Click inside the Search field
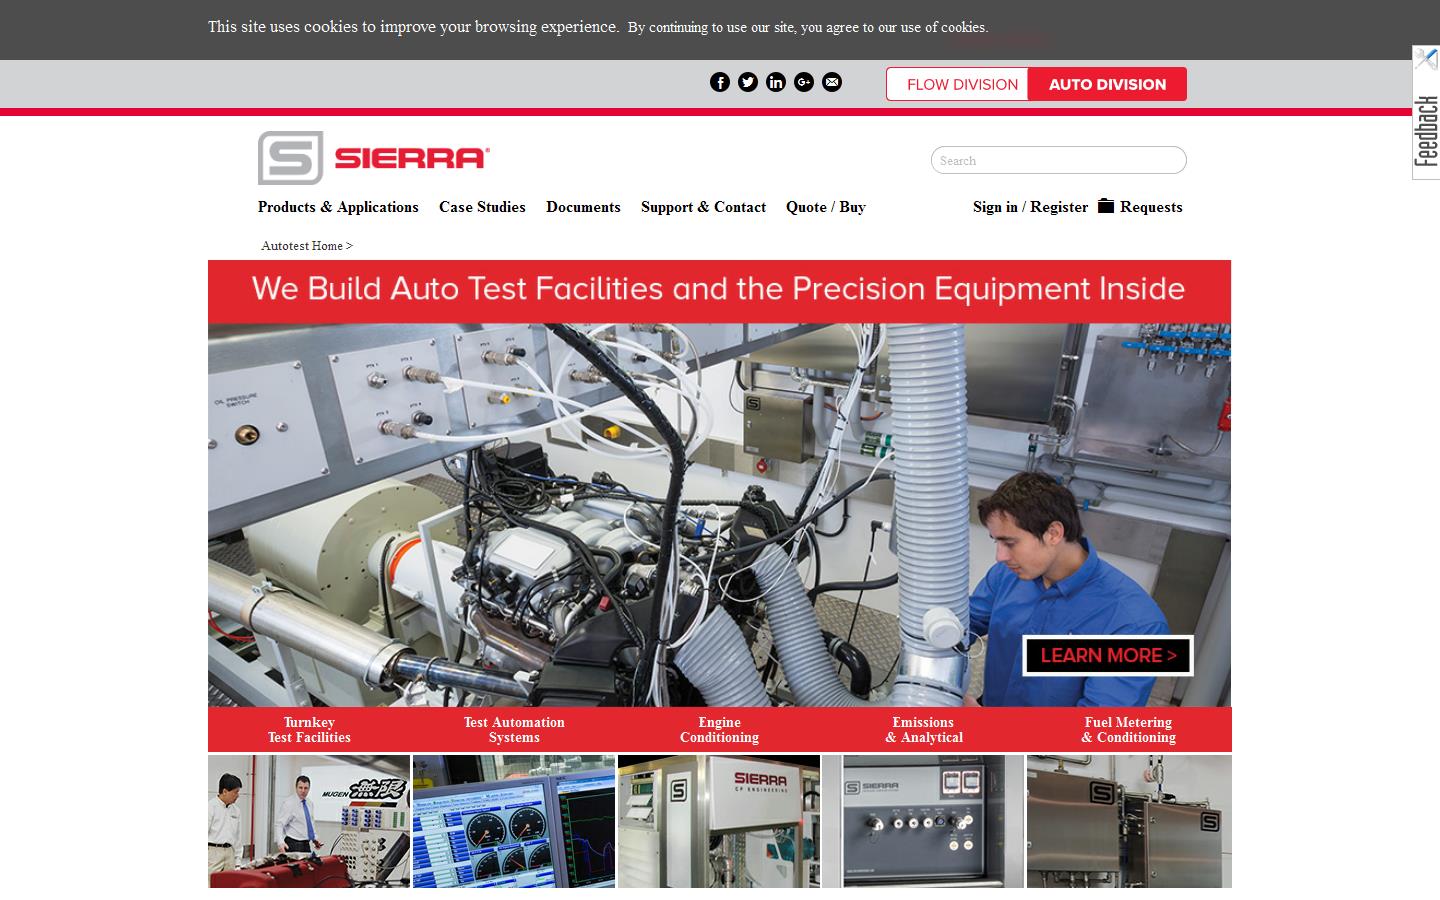 [1057, 160]
